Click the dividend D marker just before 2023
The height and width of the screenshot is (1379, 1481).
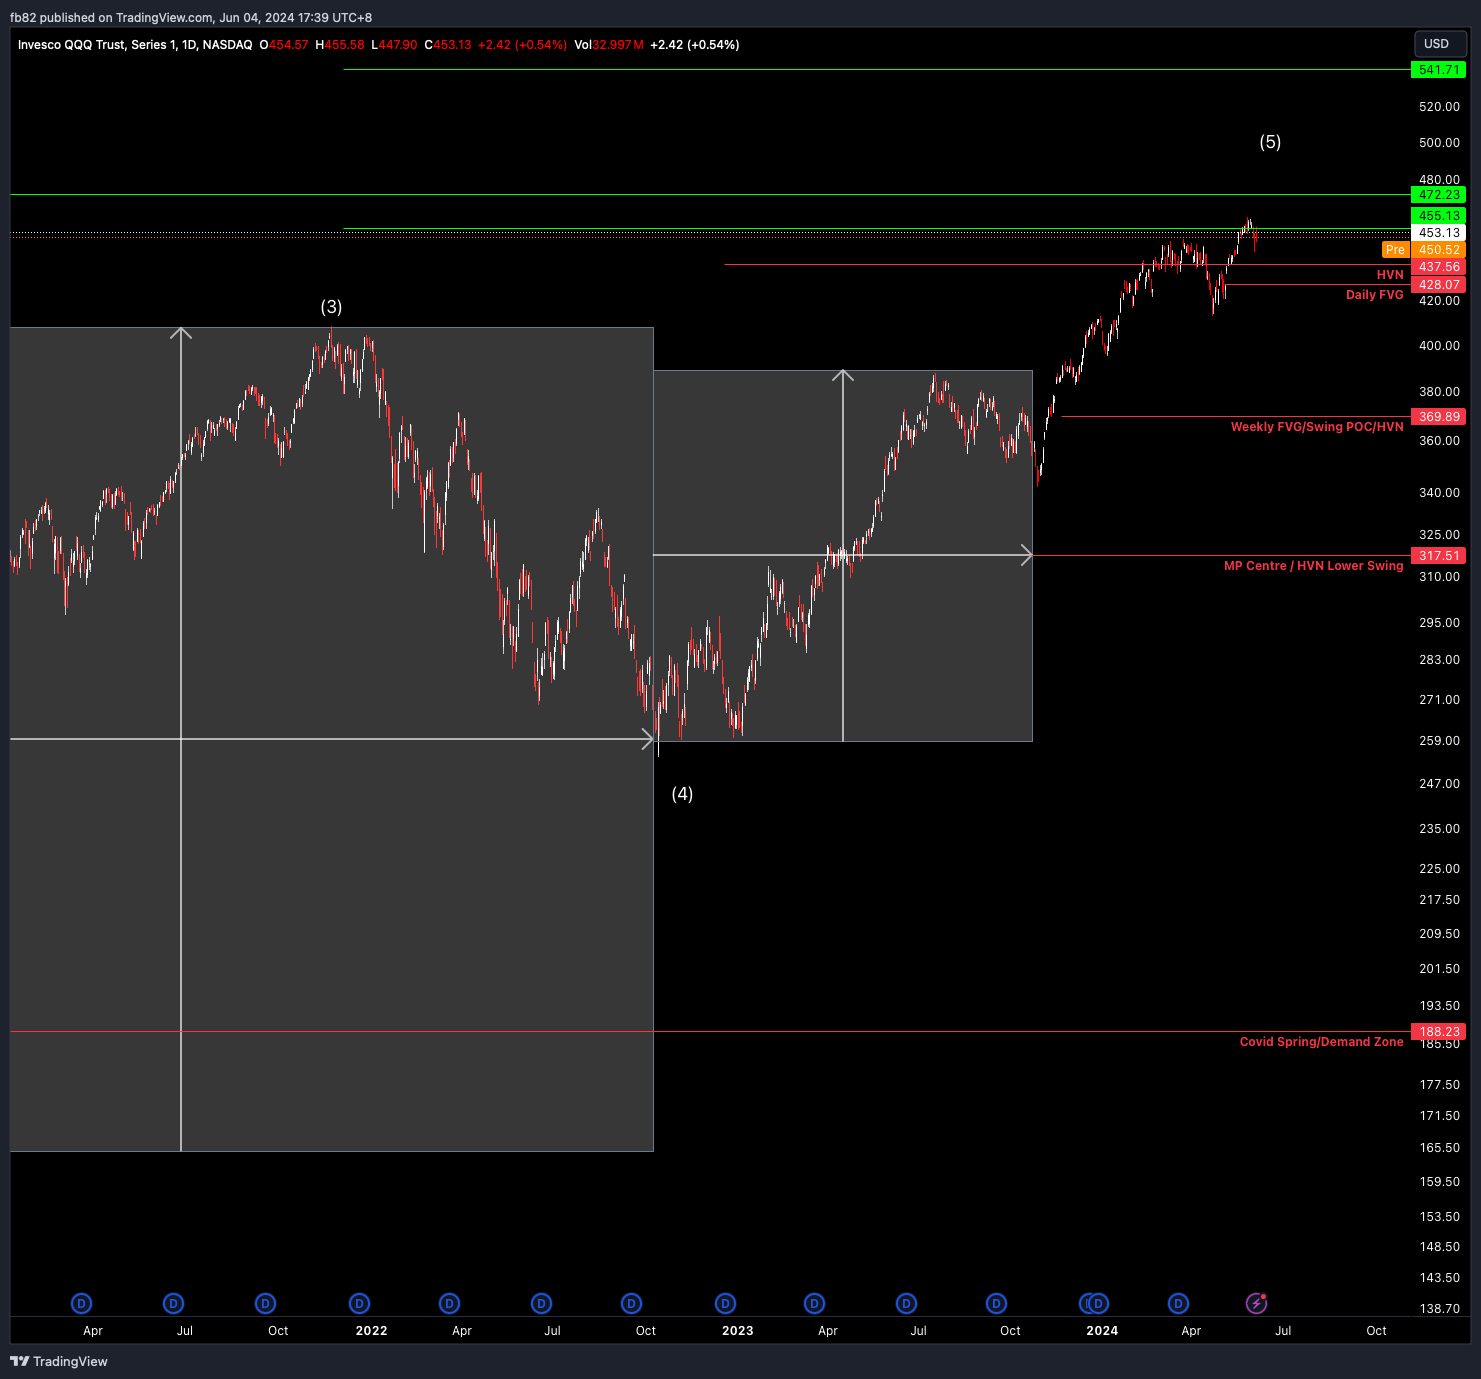point(726,1303)
